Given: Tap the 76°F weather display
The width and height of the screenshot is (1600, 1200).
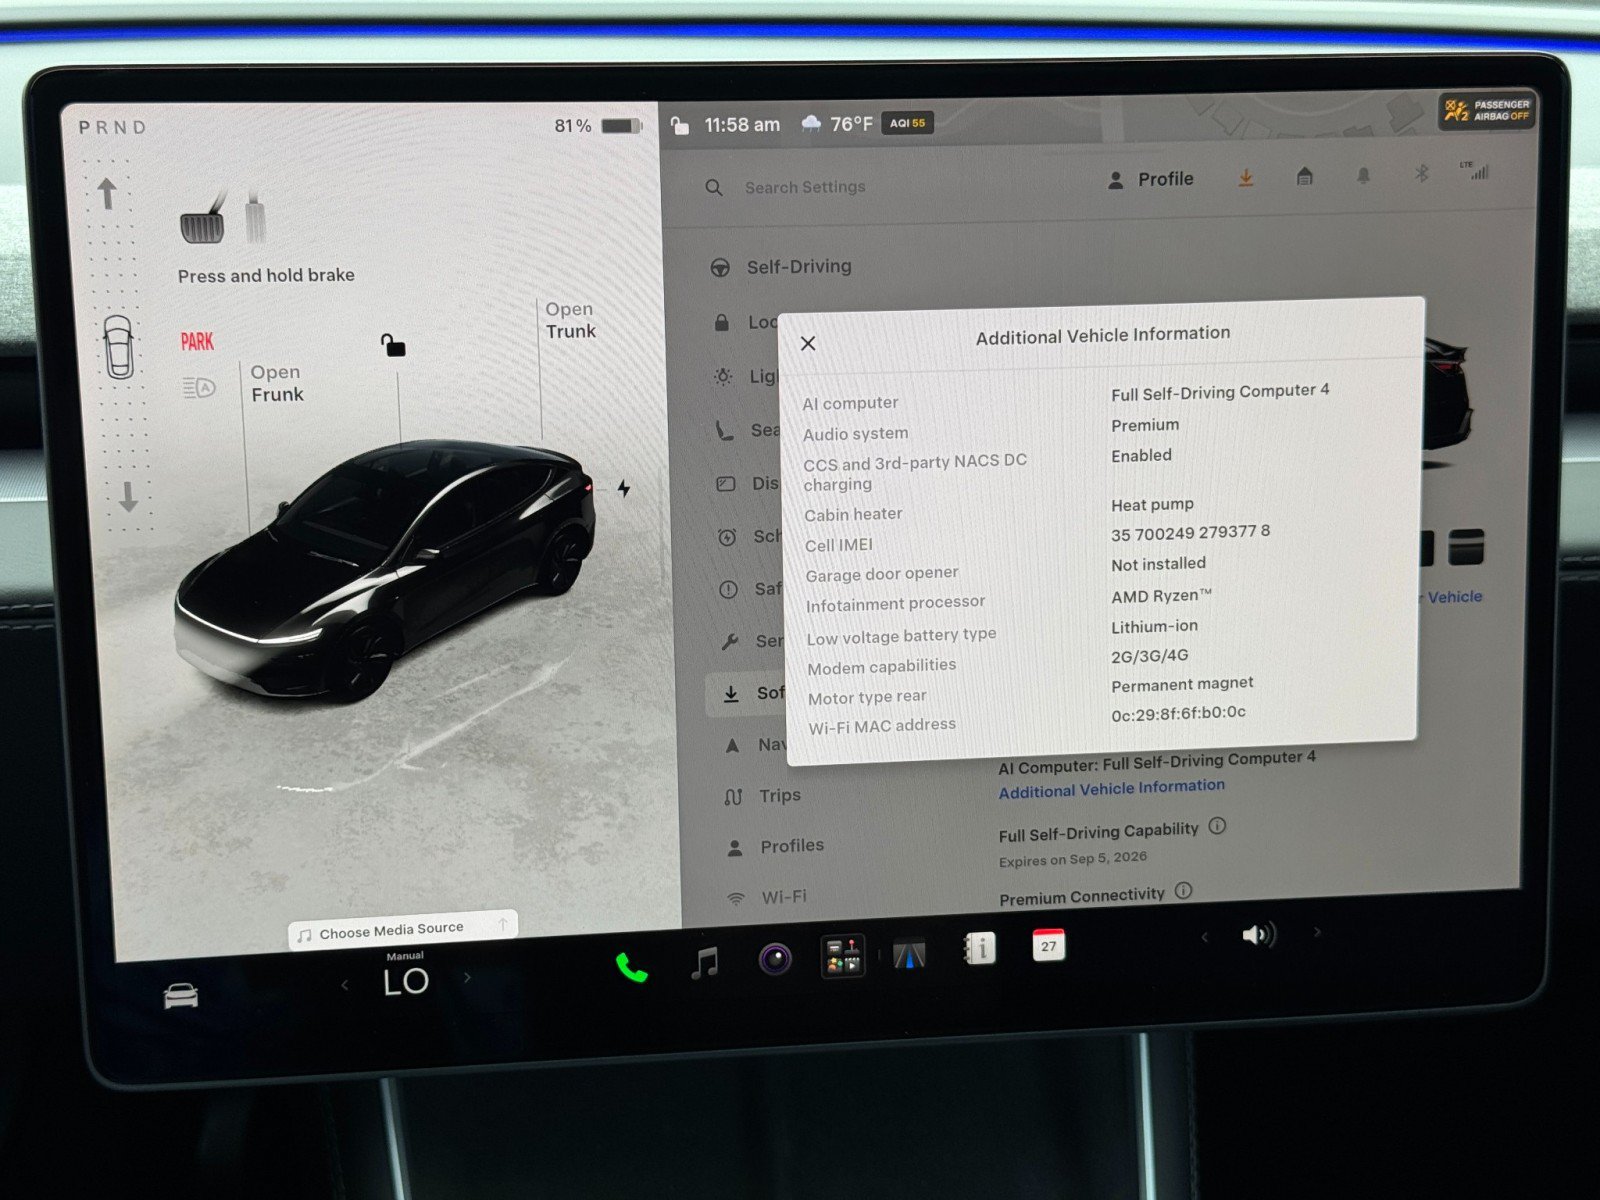Looking at the screenshot, I should click(x=837, y=124).
